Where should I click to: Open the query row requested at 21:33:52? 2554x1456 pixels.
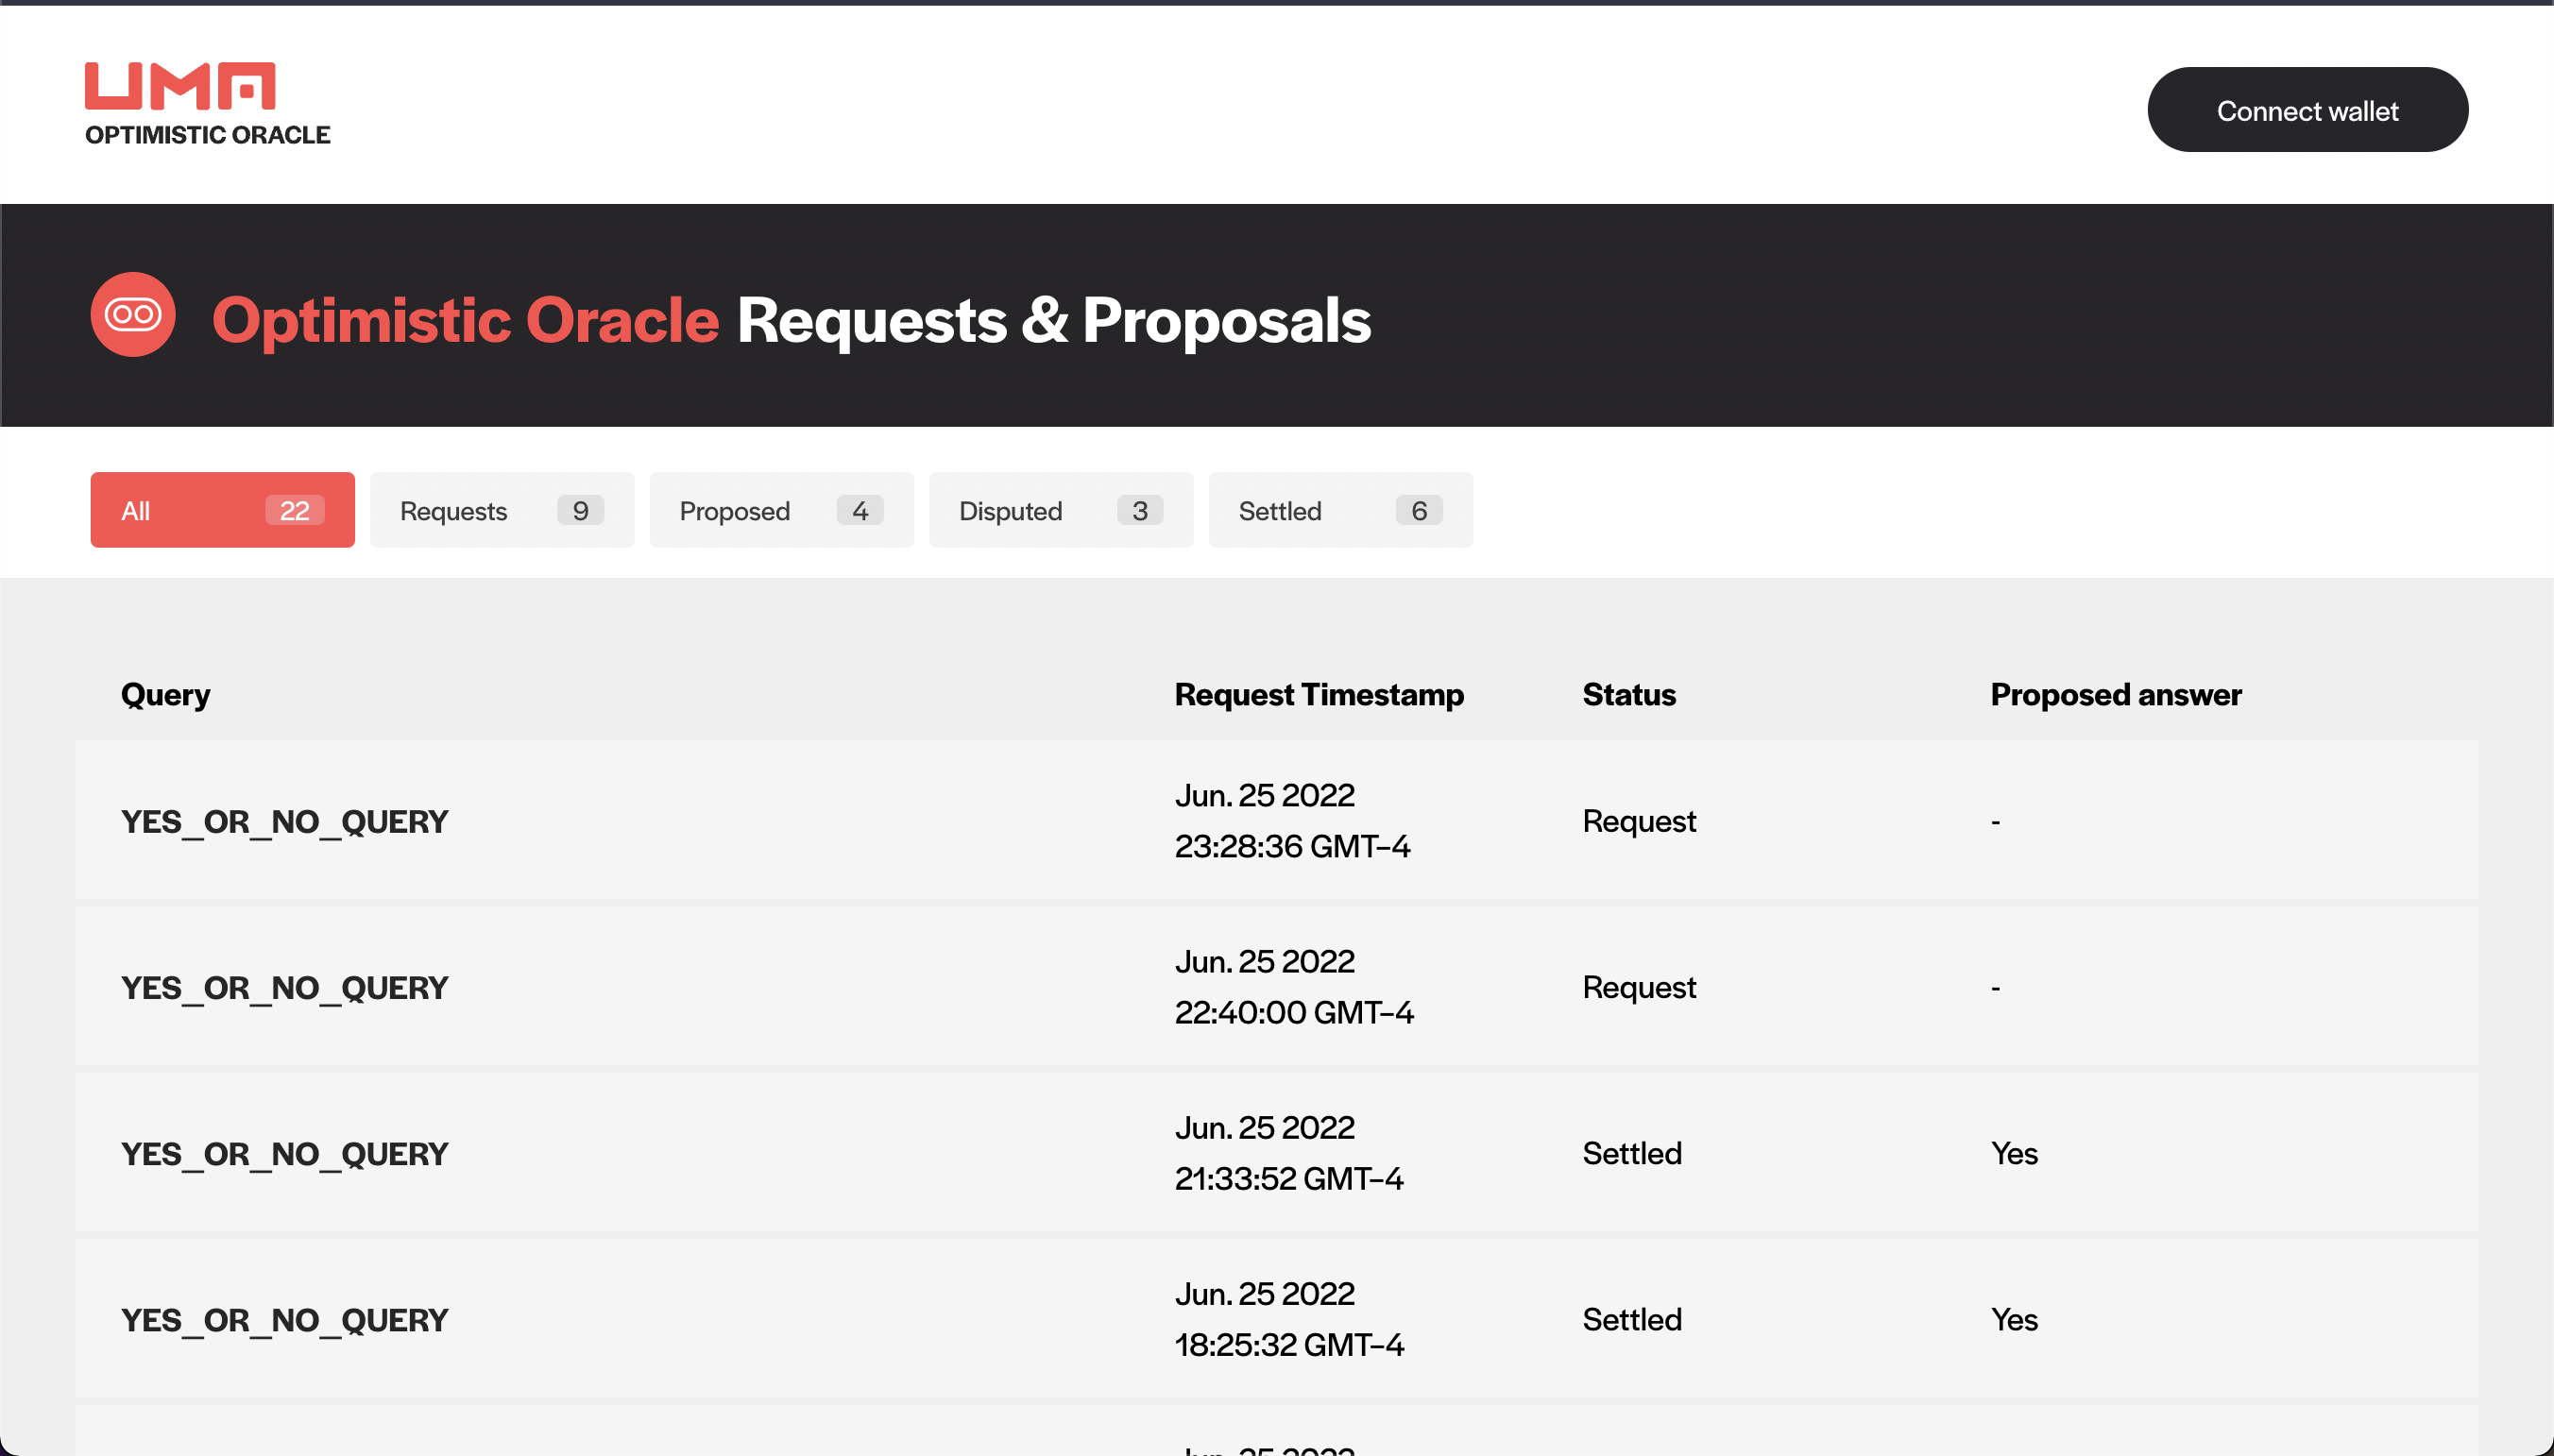coord(1277,1153)
